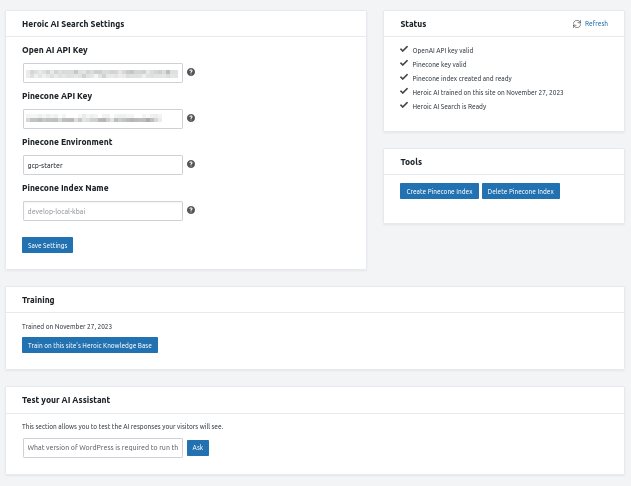The height and width of the screenshot is (486, 631).
Task: Click into the Pinecone Environment field showing gcp-starter
Action: click(102, 165)
